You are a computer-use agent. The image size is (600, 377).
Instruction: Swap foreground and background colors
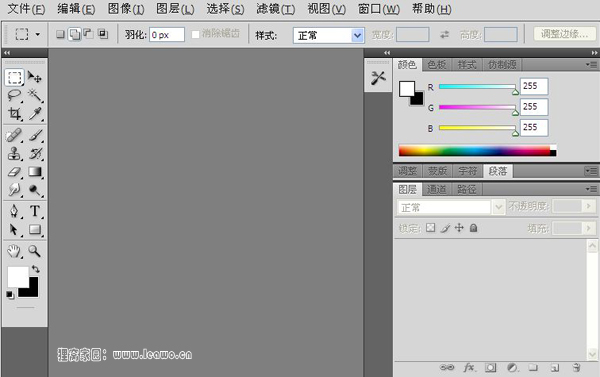(36, 269)
